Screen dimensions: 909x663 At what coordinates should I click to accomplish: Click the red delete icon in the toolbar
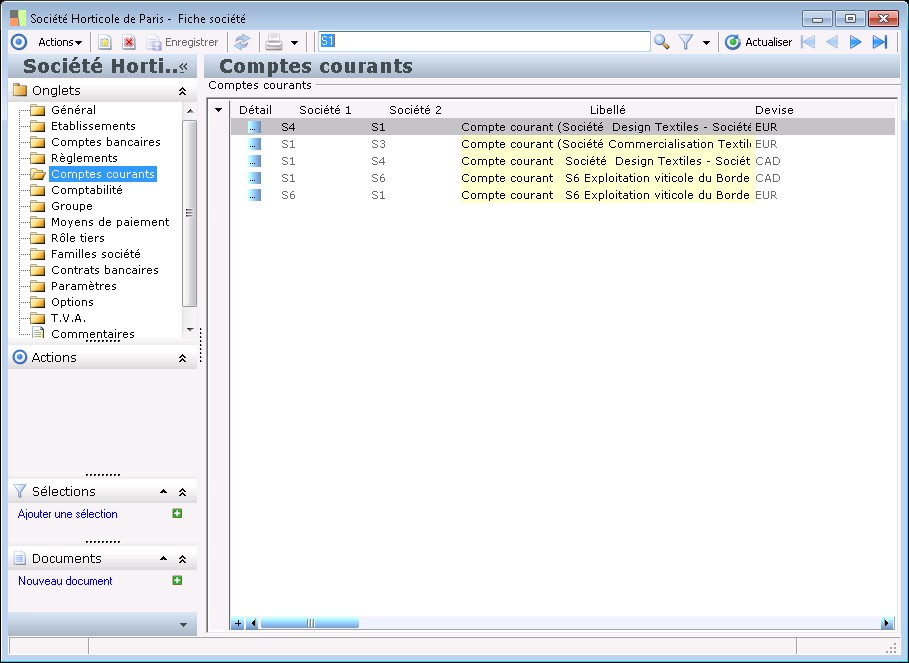(129, 42)
